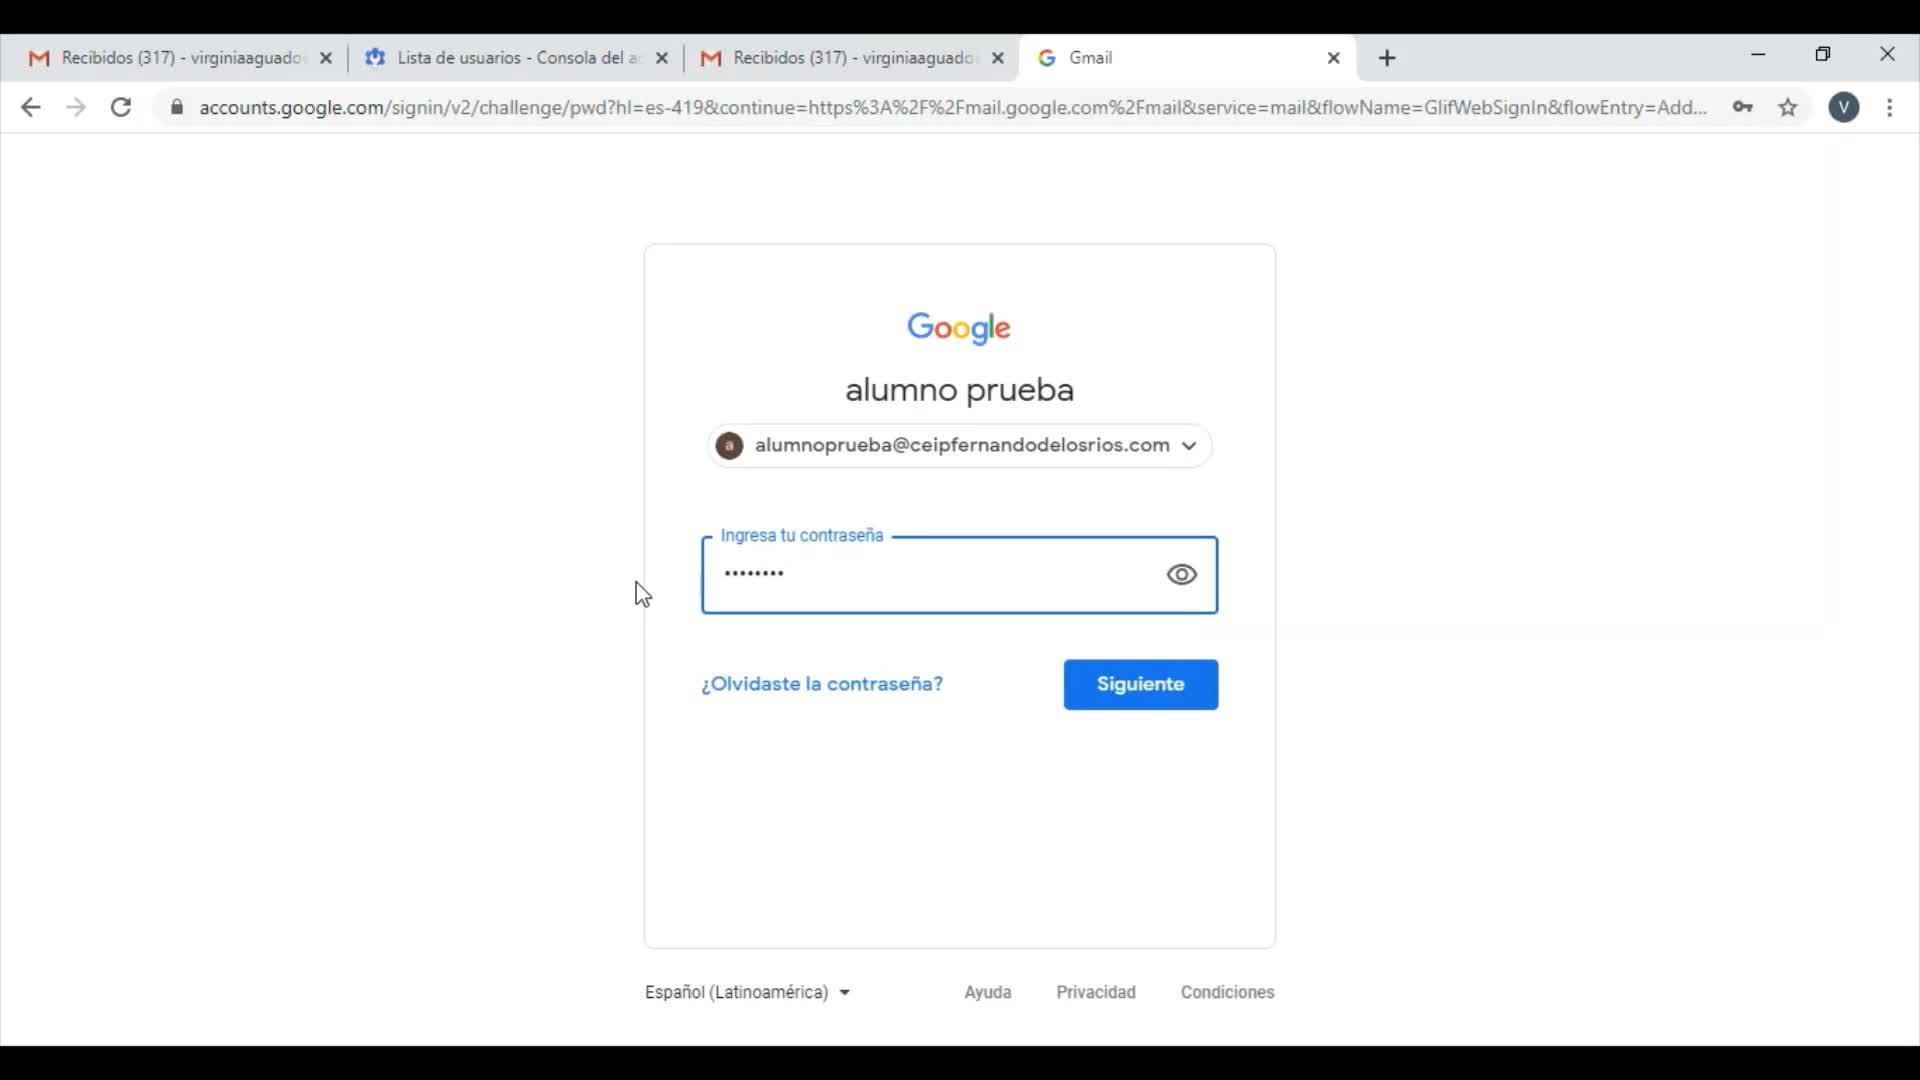Expand alumnoprueba account switcher chevron
The image size is (1920, 1080).
point(1189,447)
